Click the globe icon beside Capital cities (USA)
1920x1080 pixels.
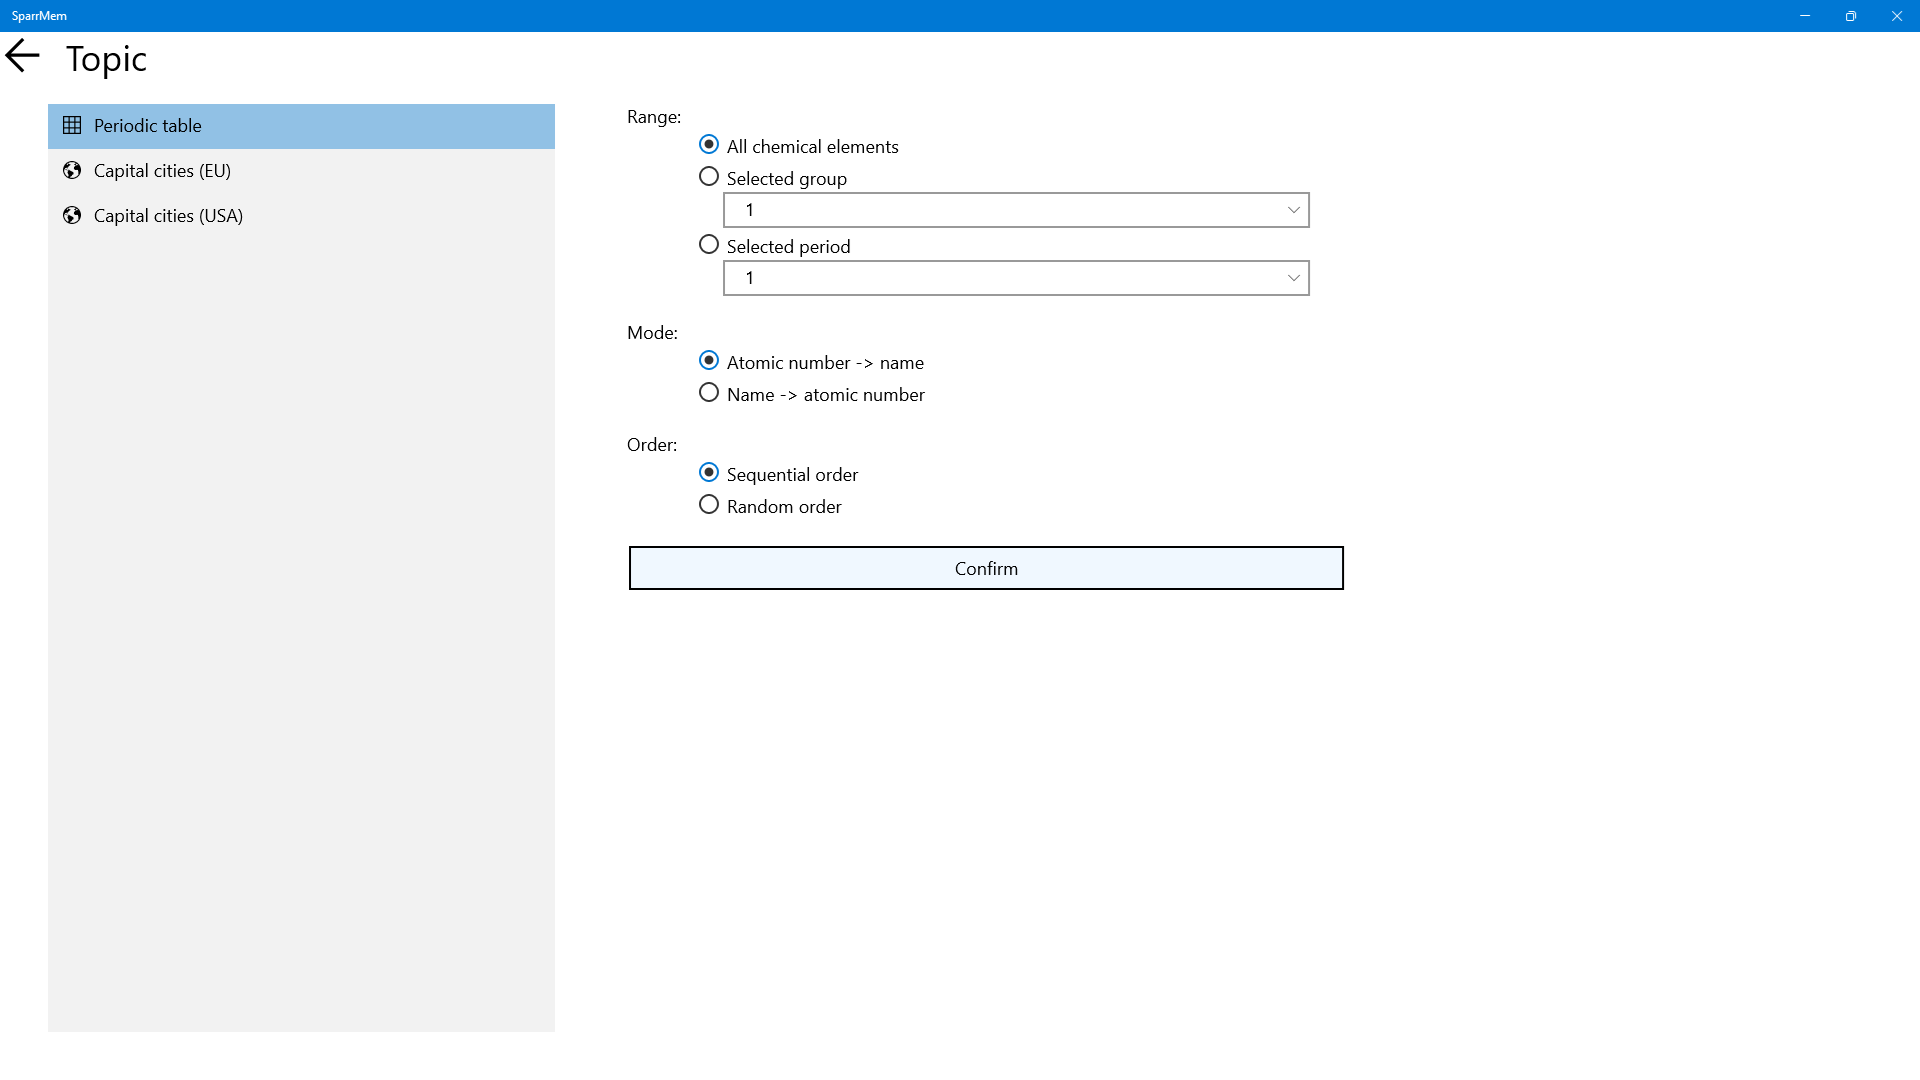(x=72, y=216)
